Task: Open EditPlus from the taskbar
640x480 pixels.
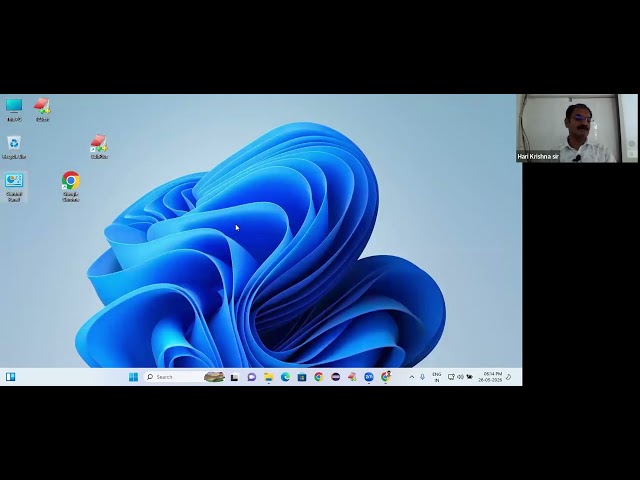Action: click(x=352, y=377)
